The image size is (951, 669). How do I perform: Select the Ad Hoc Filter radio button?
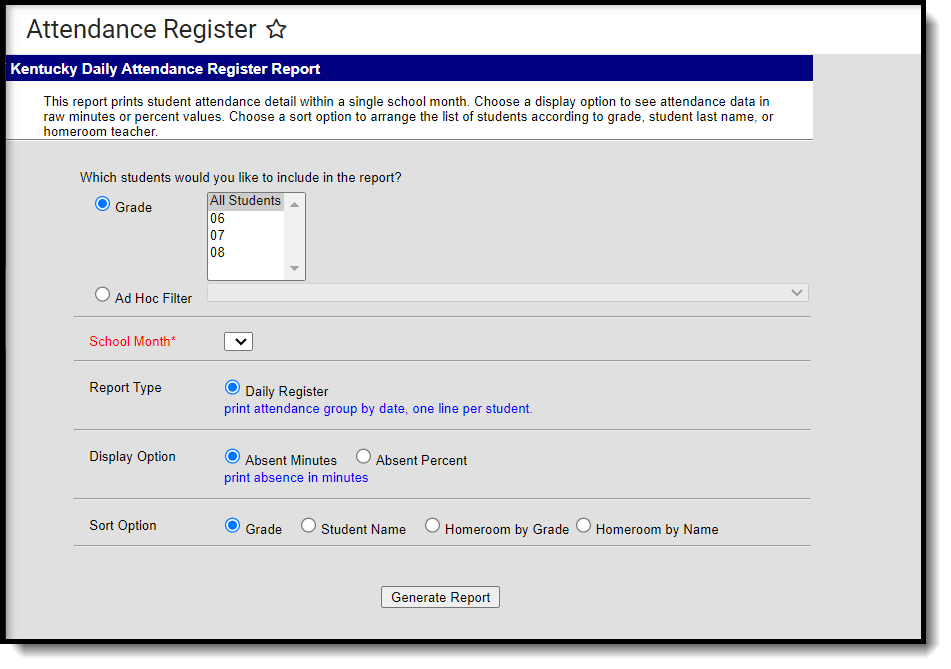(102, 295)
